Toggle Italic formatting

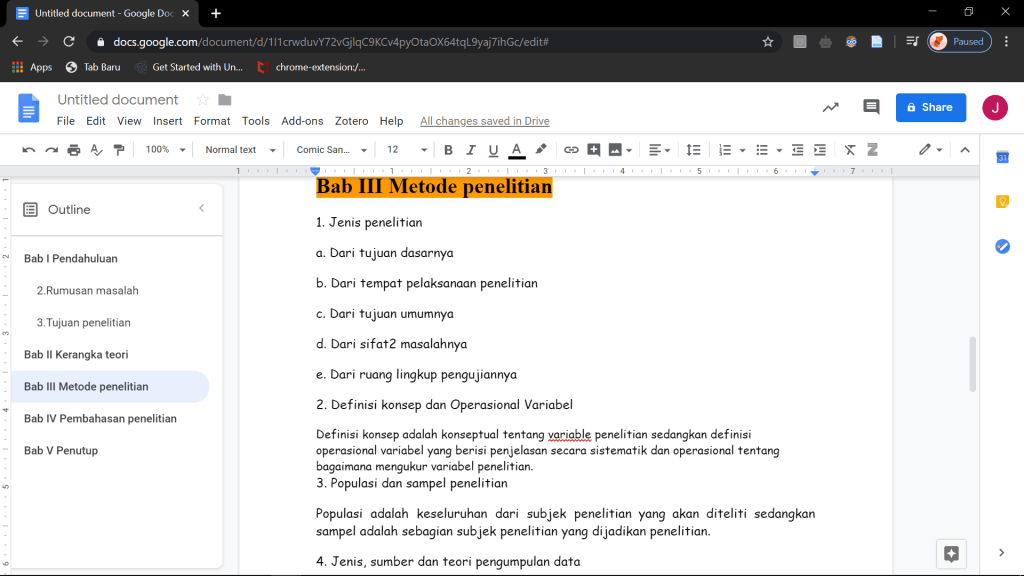tap(471, 150)
